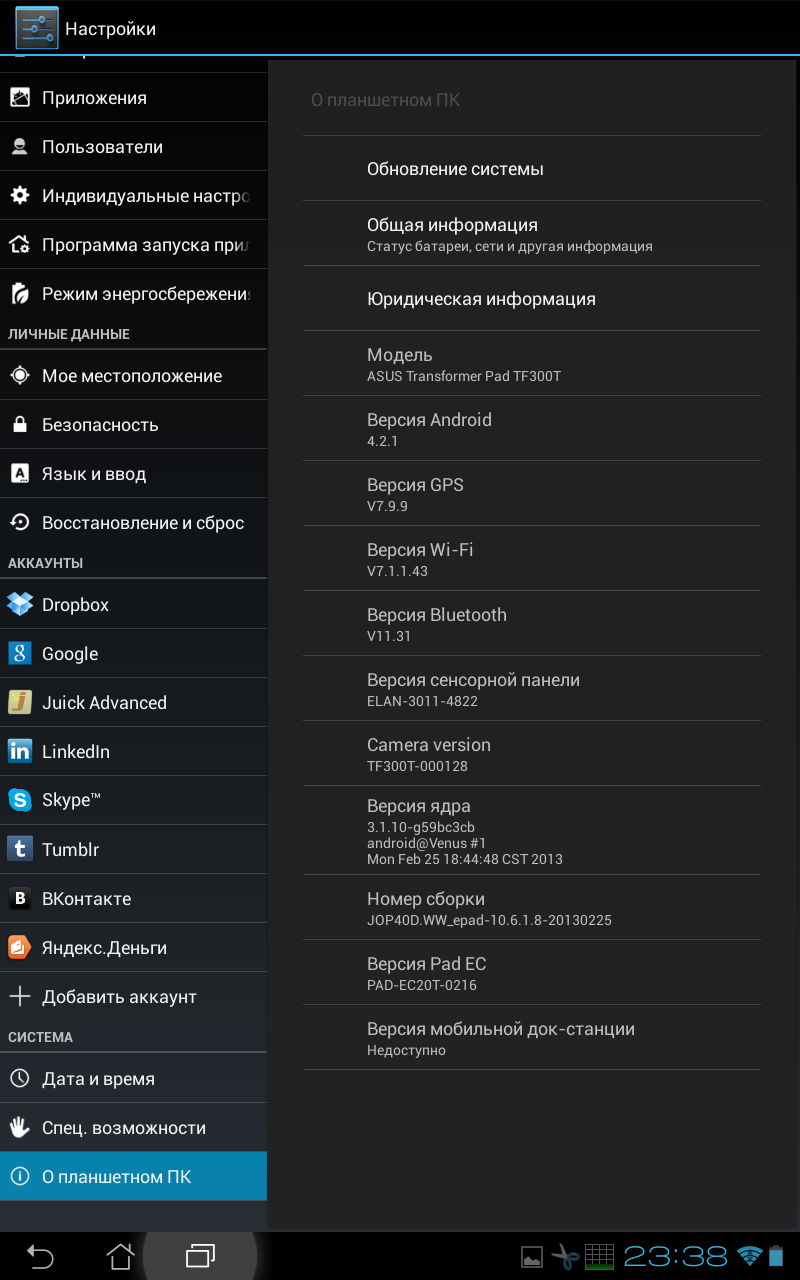
Task: Open recent apps from navigation bar
Action: coord(200,1255)
